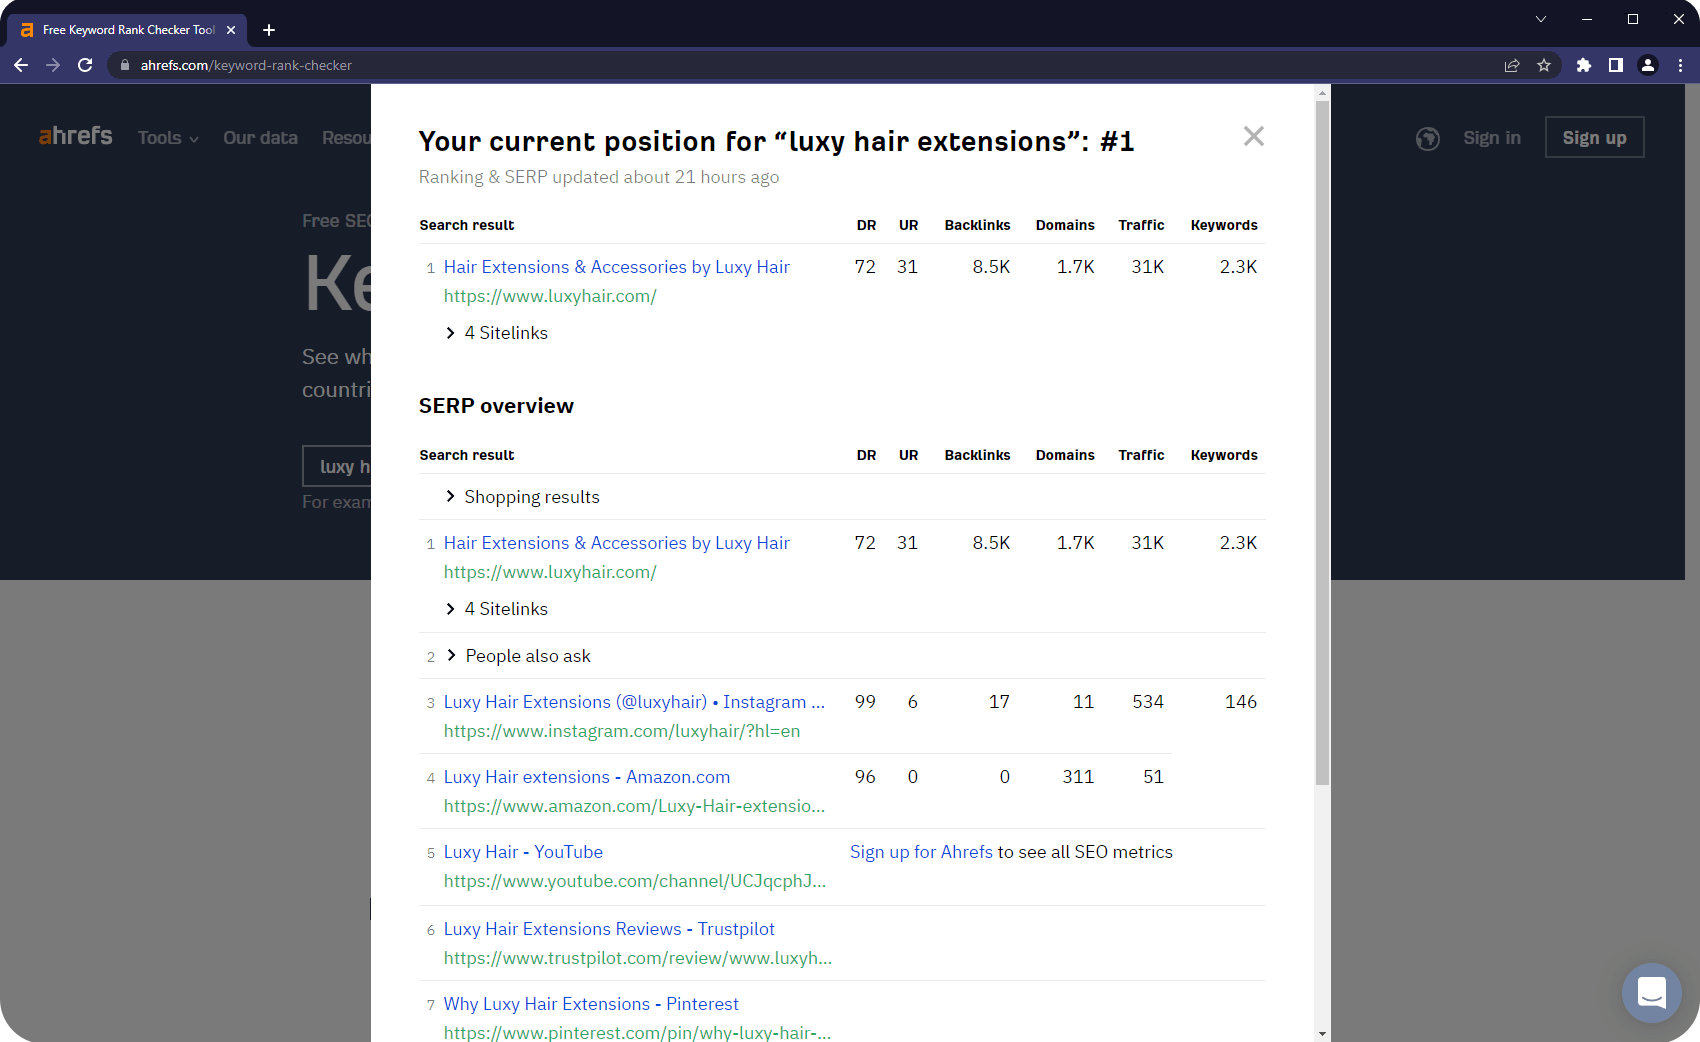This screenshot has width=1700, height=1042.
Task: Toggle the browser side panel icon
Action: 1615,65
